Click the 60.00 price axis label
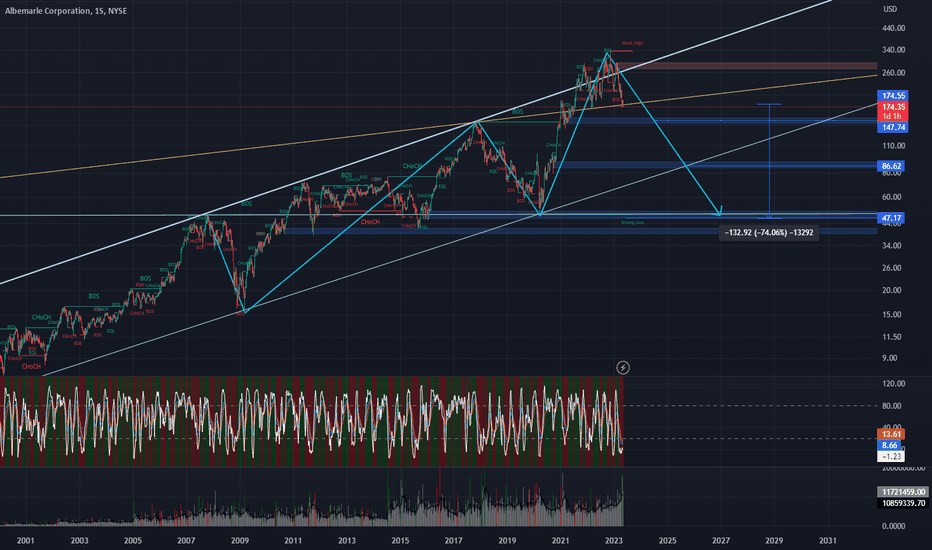This screenshot has width=932, height=550. point(891,197)
